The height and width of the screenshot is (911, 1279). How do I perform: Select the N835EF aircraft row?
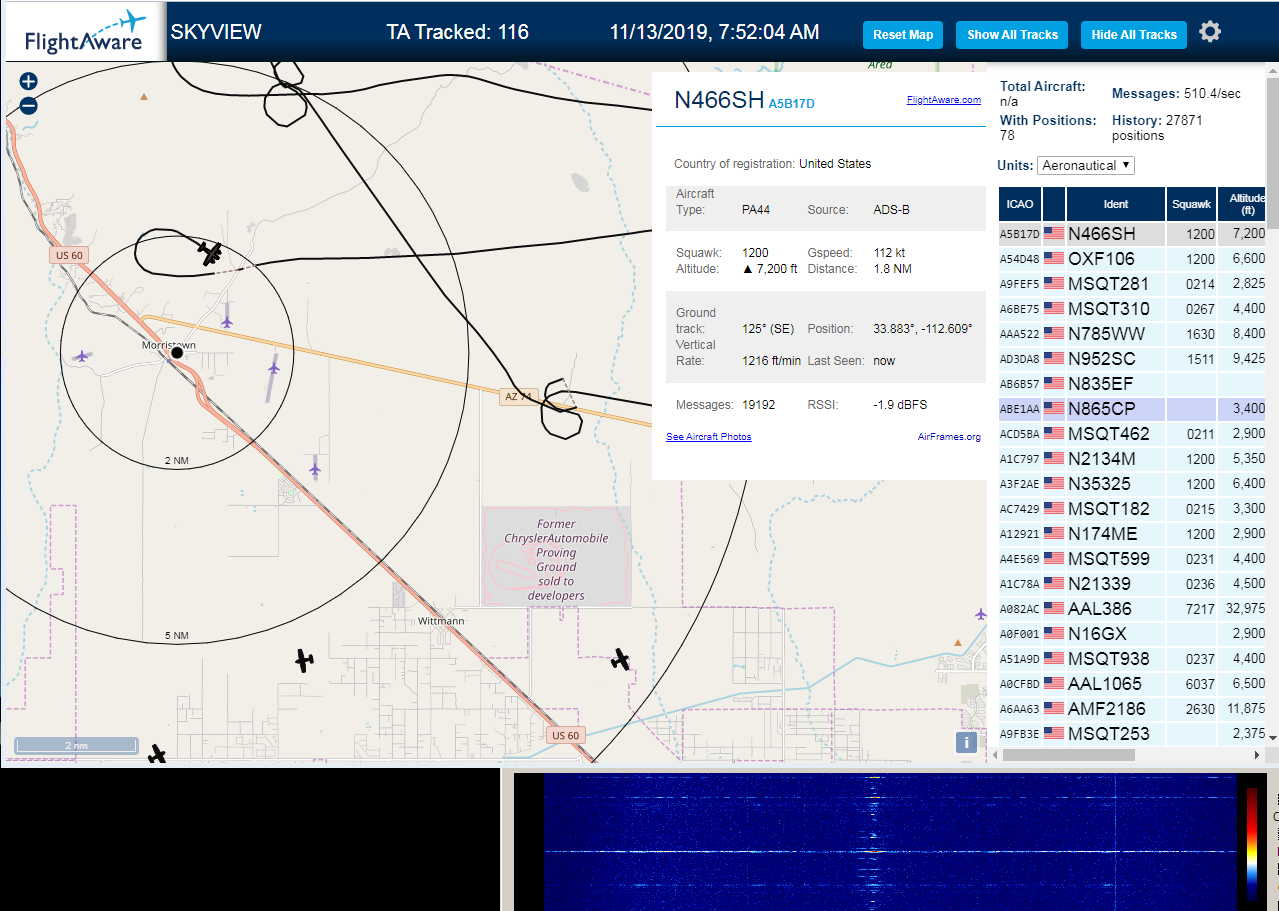1132,384
